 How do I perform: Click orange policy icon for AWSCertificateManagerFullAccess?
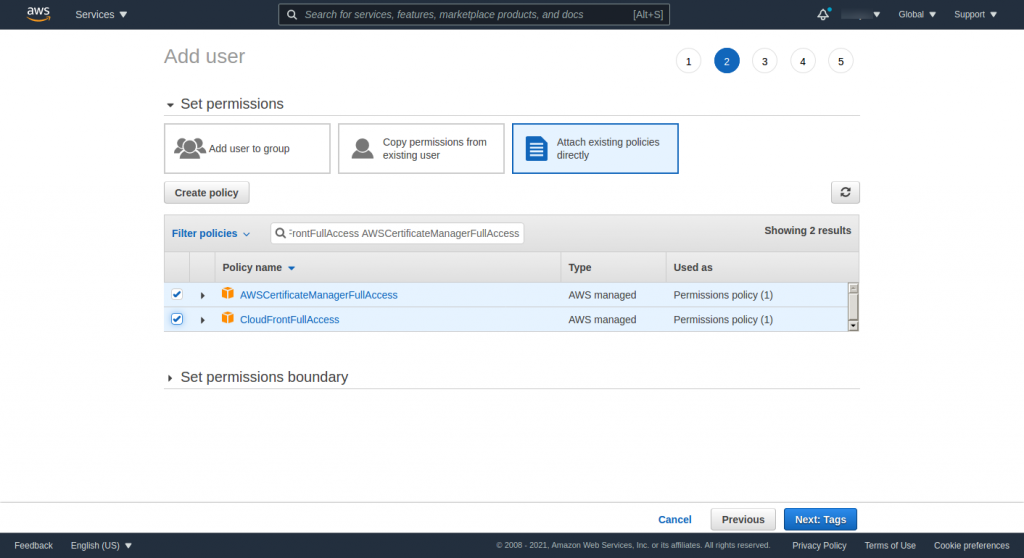click(x=227, y=293)
